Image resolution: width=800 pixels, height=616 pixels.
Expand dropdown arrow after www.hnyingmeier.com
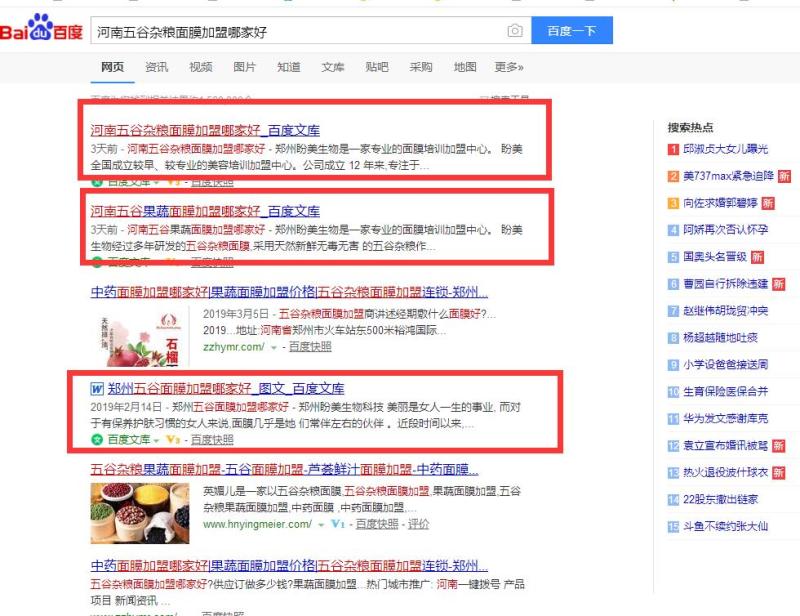pyautogui.click(x=321, y=523)
